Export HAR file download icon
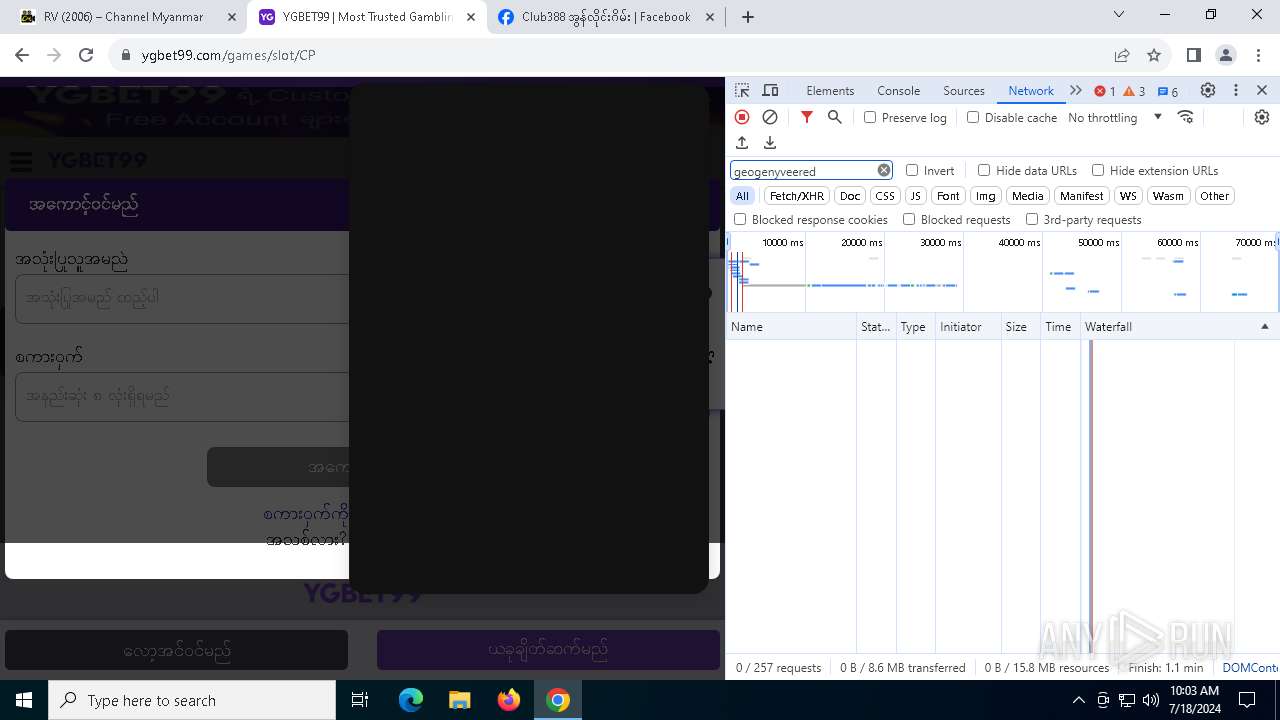 [x=770, y=143]
